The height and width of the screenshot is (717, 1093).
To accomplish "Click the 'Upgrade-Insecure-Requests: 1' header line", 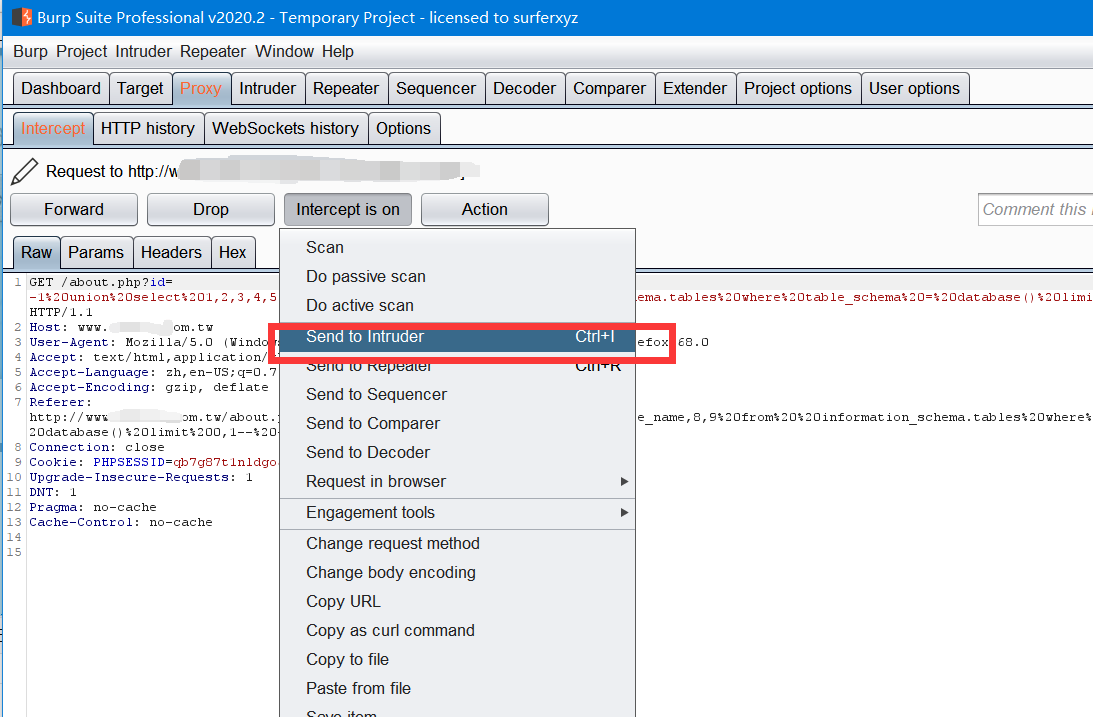I will coord(141,477).
